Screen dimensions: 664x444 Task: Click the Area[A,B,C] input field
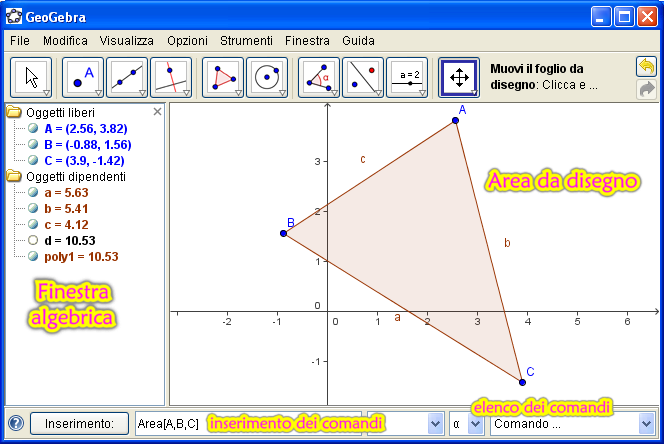coord(248,424)
